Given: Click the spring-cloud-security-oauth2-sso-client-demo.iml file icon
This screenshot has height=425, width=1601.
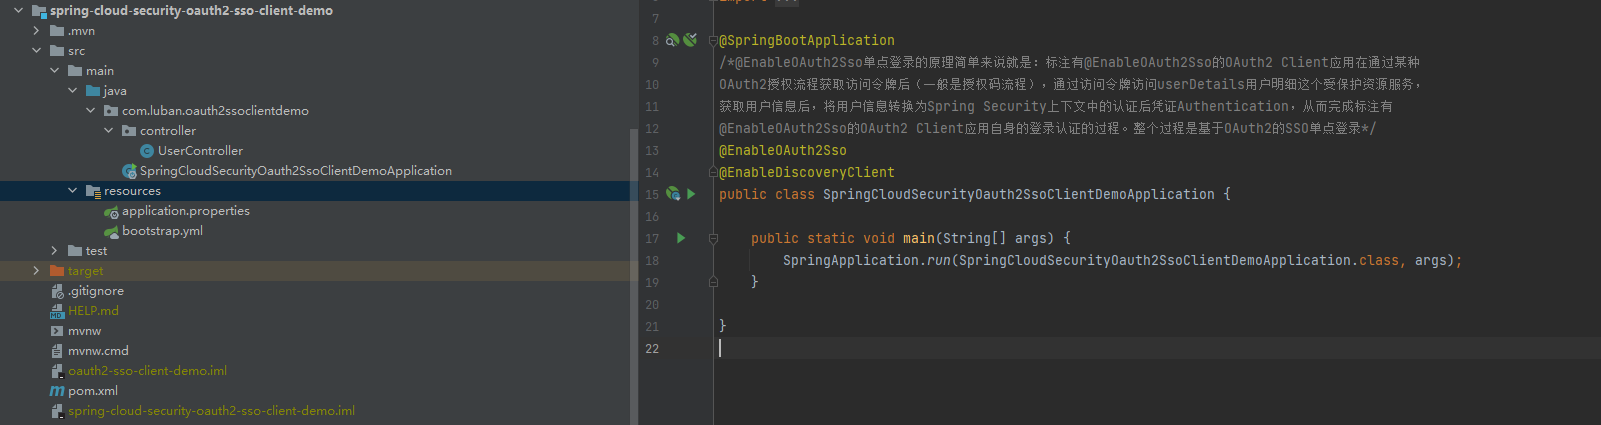Looking at the screenshot, I should (x=57, y=411).
